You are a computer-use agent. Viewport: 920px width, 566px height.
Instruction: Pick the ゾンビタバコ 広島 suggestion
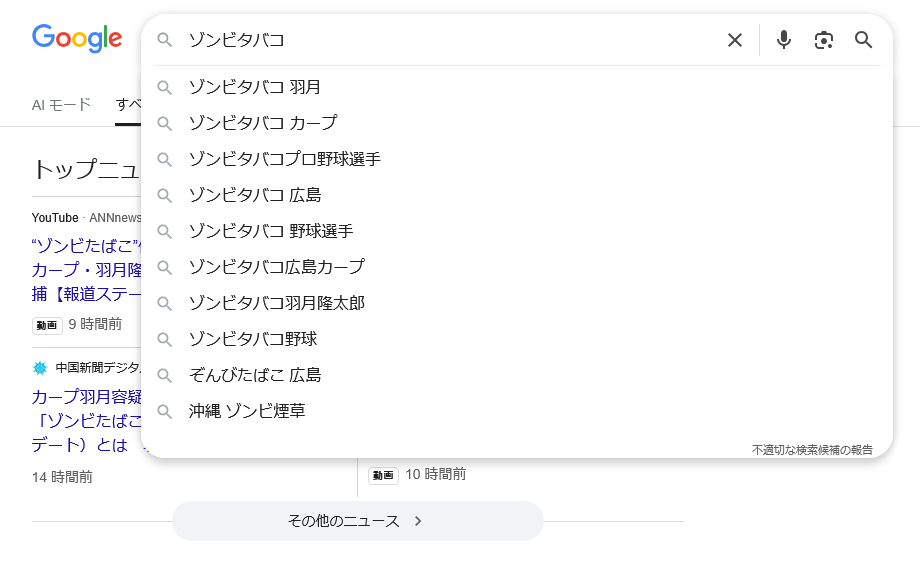[255, 195]
